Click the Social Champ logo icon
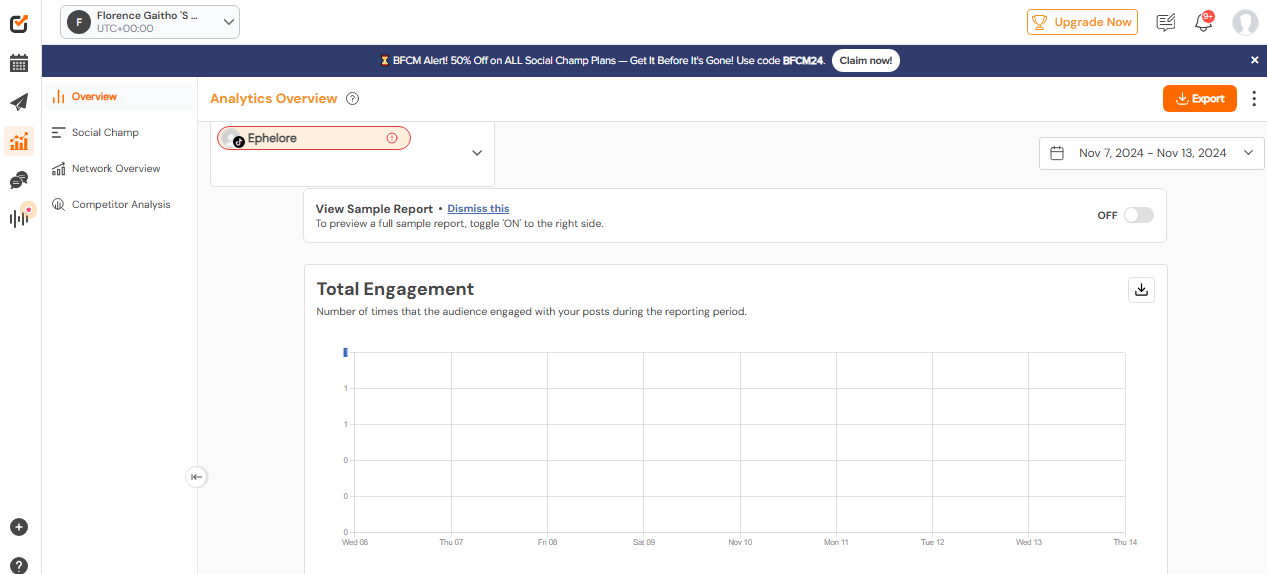This screenshot has width=1267, height=574. (19, 22)
